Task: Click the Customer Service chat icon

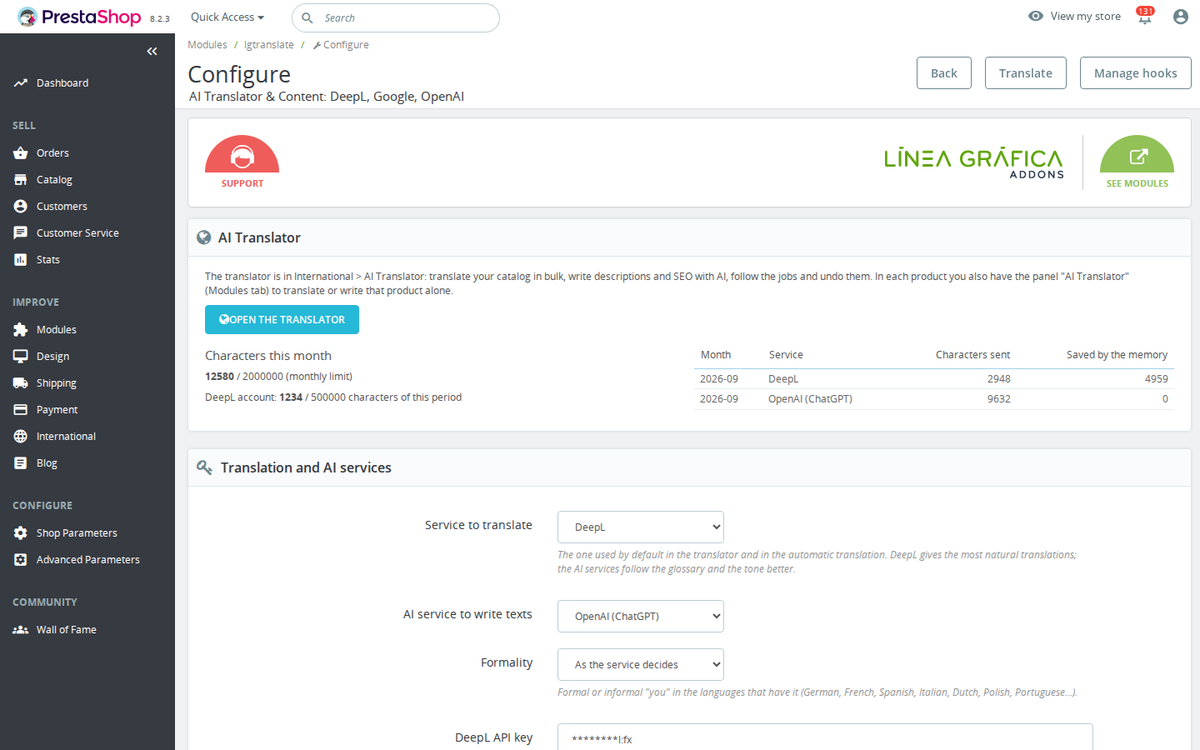Action: [x=20, y=233]
